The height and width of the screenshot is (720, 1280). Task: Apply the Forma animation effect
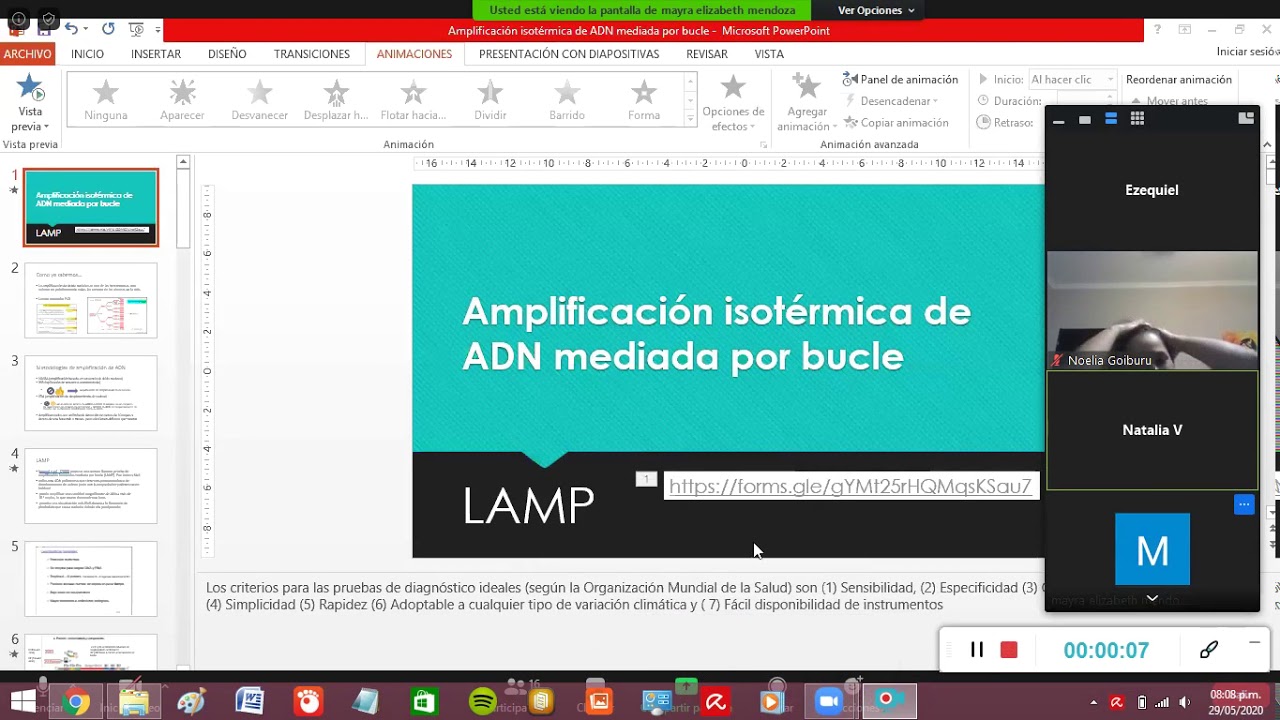click(x=644, y=101)
